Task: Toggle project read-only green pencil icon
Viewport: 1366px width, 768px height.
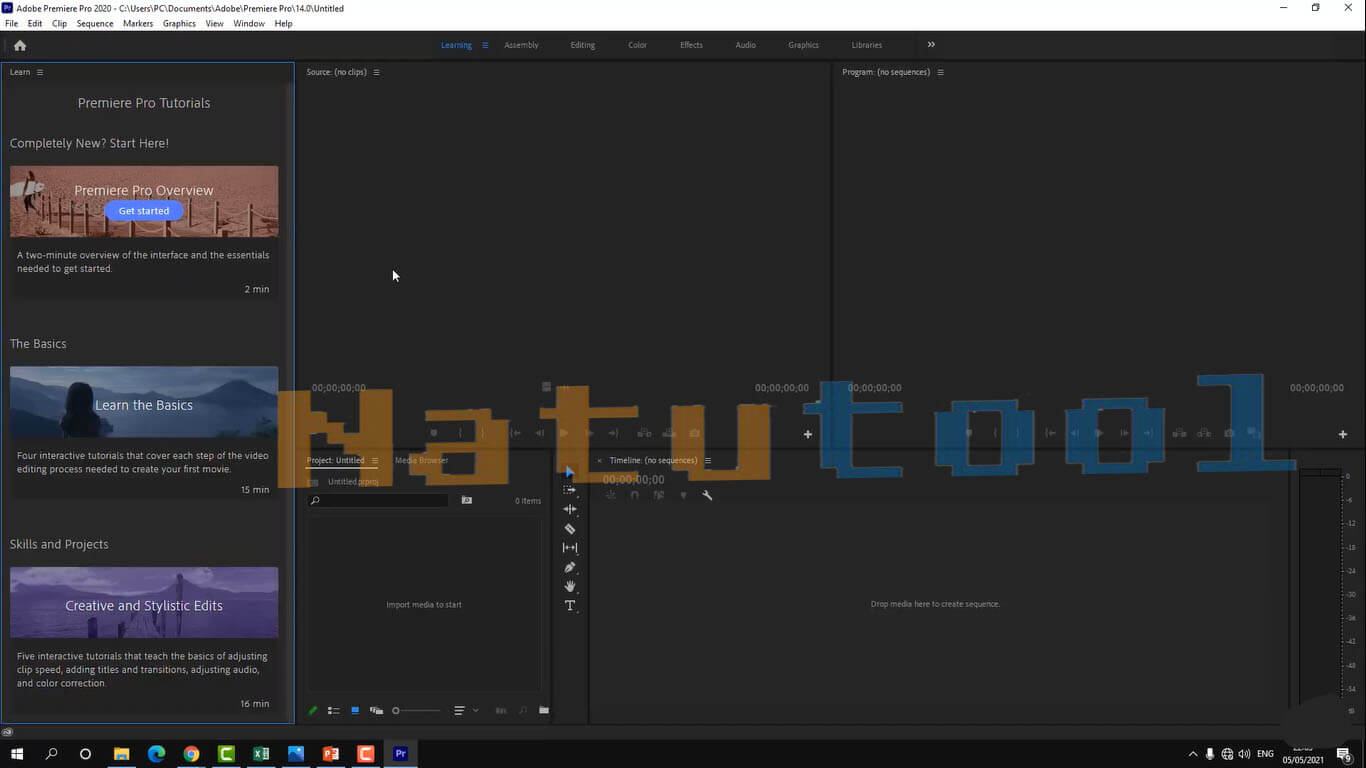Action: (313, 711)
